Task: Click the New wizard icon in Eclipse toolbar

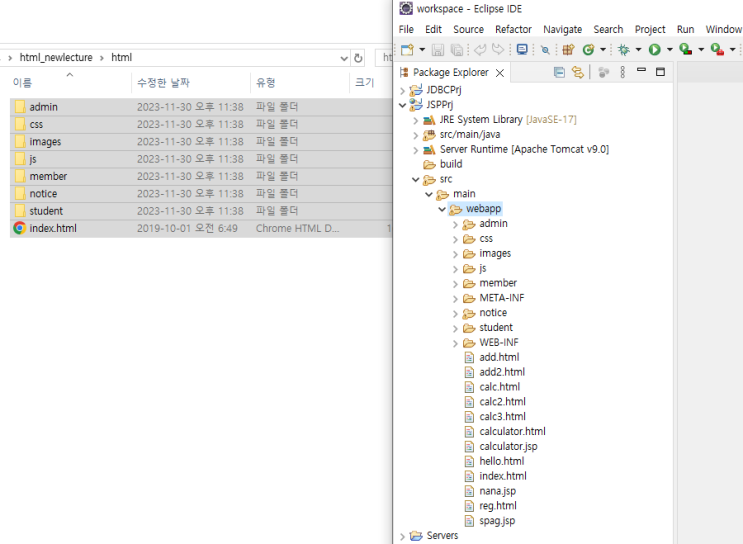Action: pyautogui.click(x=407, y=49)
